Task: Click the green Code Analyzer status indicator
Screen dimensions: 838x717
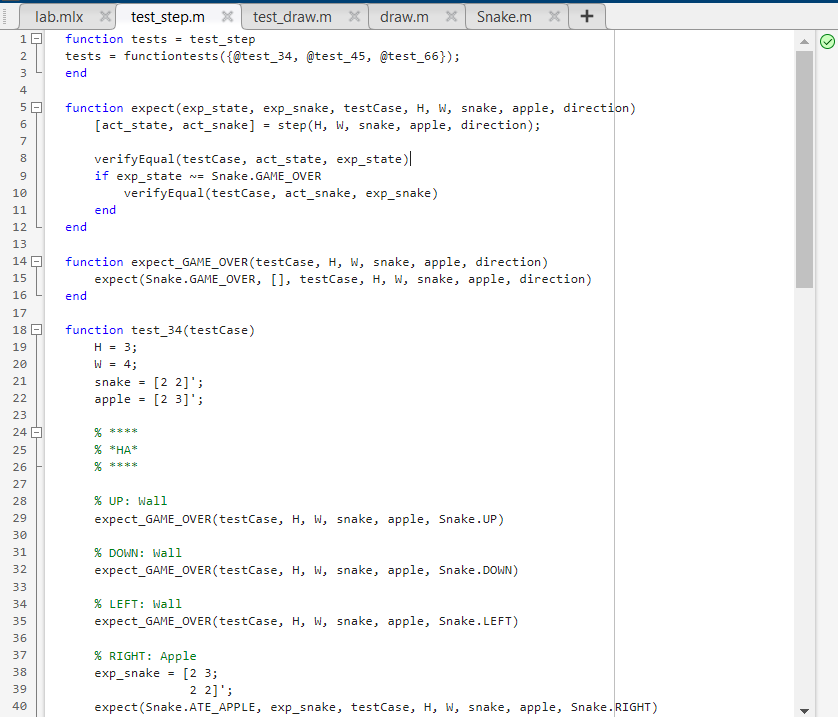Action: pyautogui.click(x=826, y=41)
